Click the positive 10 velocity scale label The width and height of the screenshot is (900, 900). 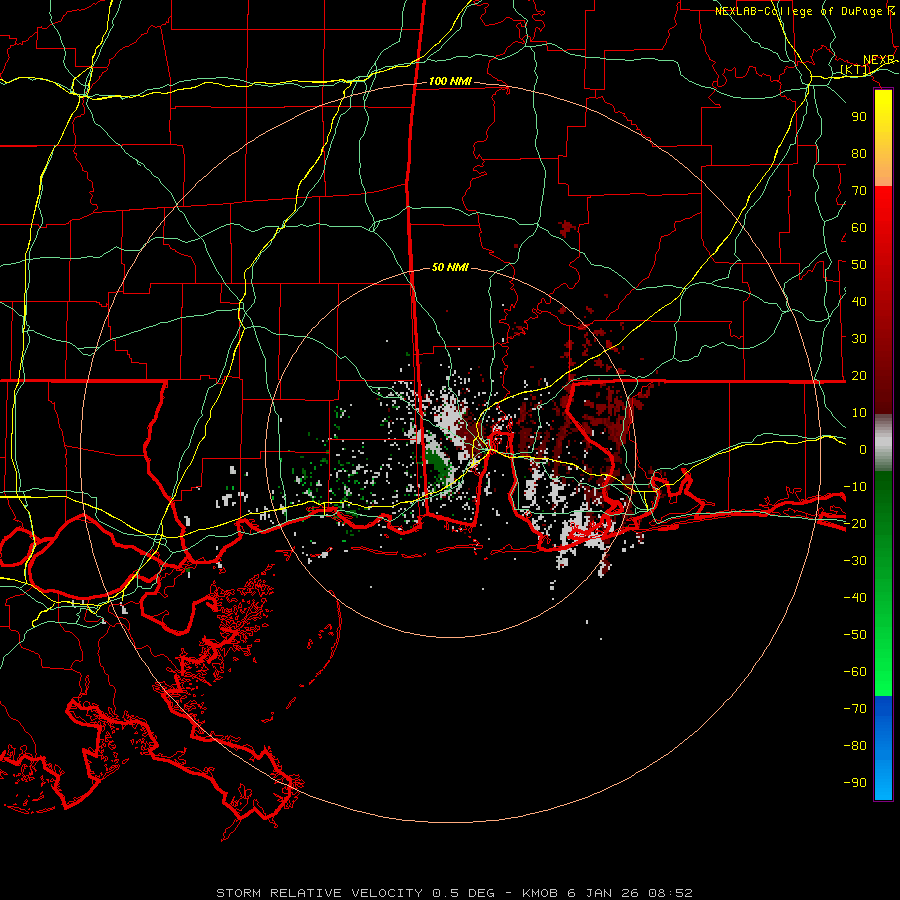point(859,413)
